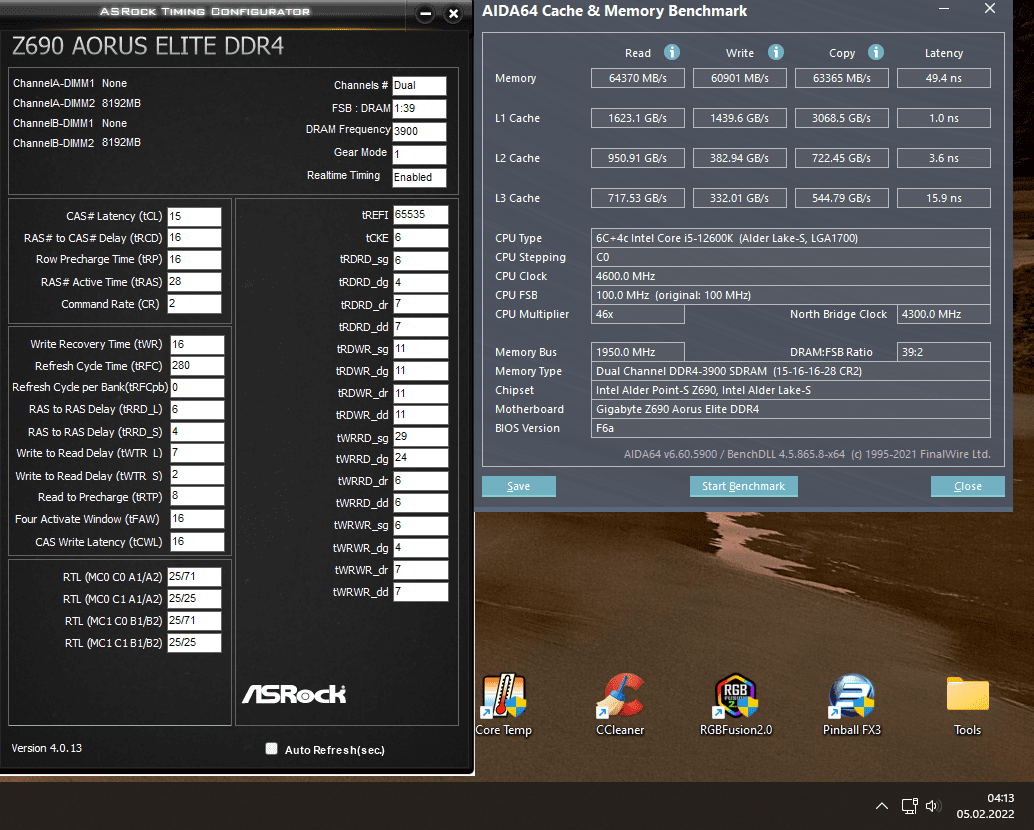Click the CPU Type value field
This screenshot has height=830, width=1034.
click(791, 238)
